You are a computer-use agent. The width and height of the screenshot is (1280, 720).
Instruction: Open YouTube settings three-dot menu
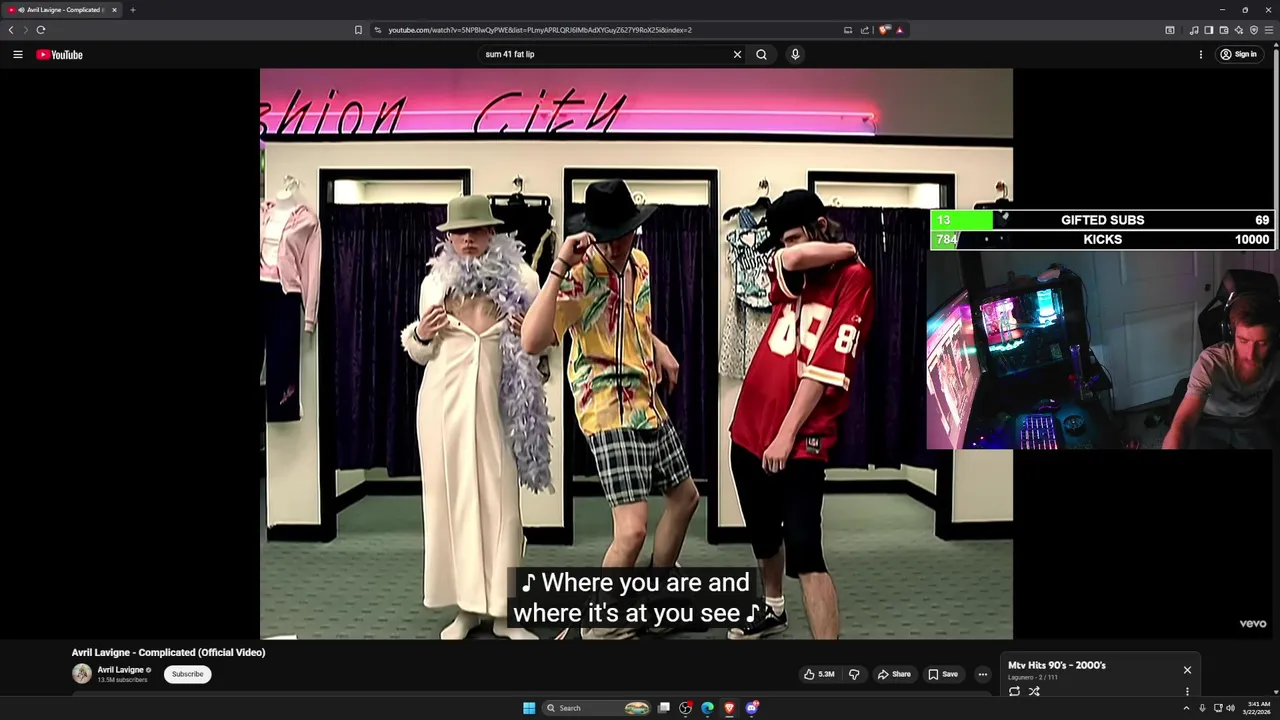pyautogui.click(x=1201, y=55)
